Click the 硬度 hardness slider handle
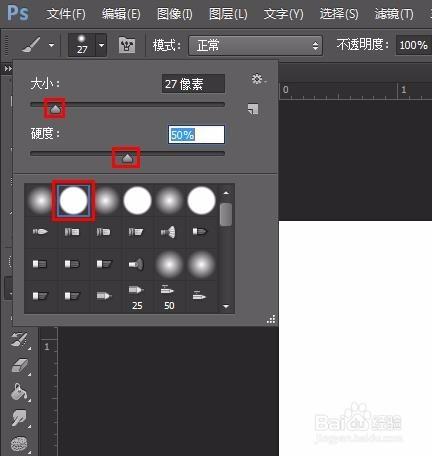Viewport: 432px width, 456px height. [x=127, y=158]
